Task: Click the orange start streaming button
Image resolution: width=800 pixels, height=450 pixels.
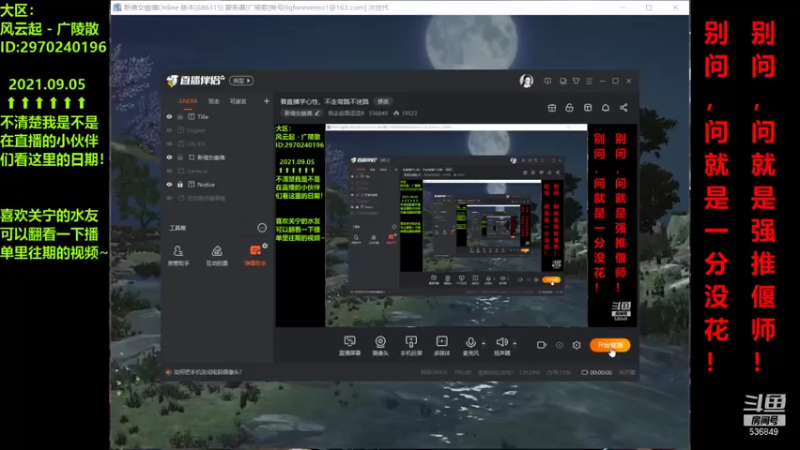Action: pyautogui.click(x=610, y=345)
